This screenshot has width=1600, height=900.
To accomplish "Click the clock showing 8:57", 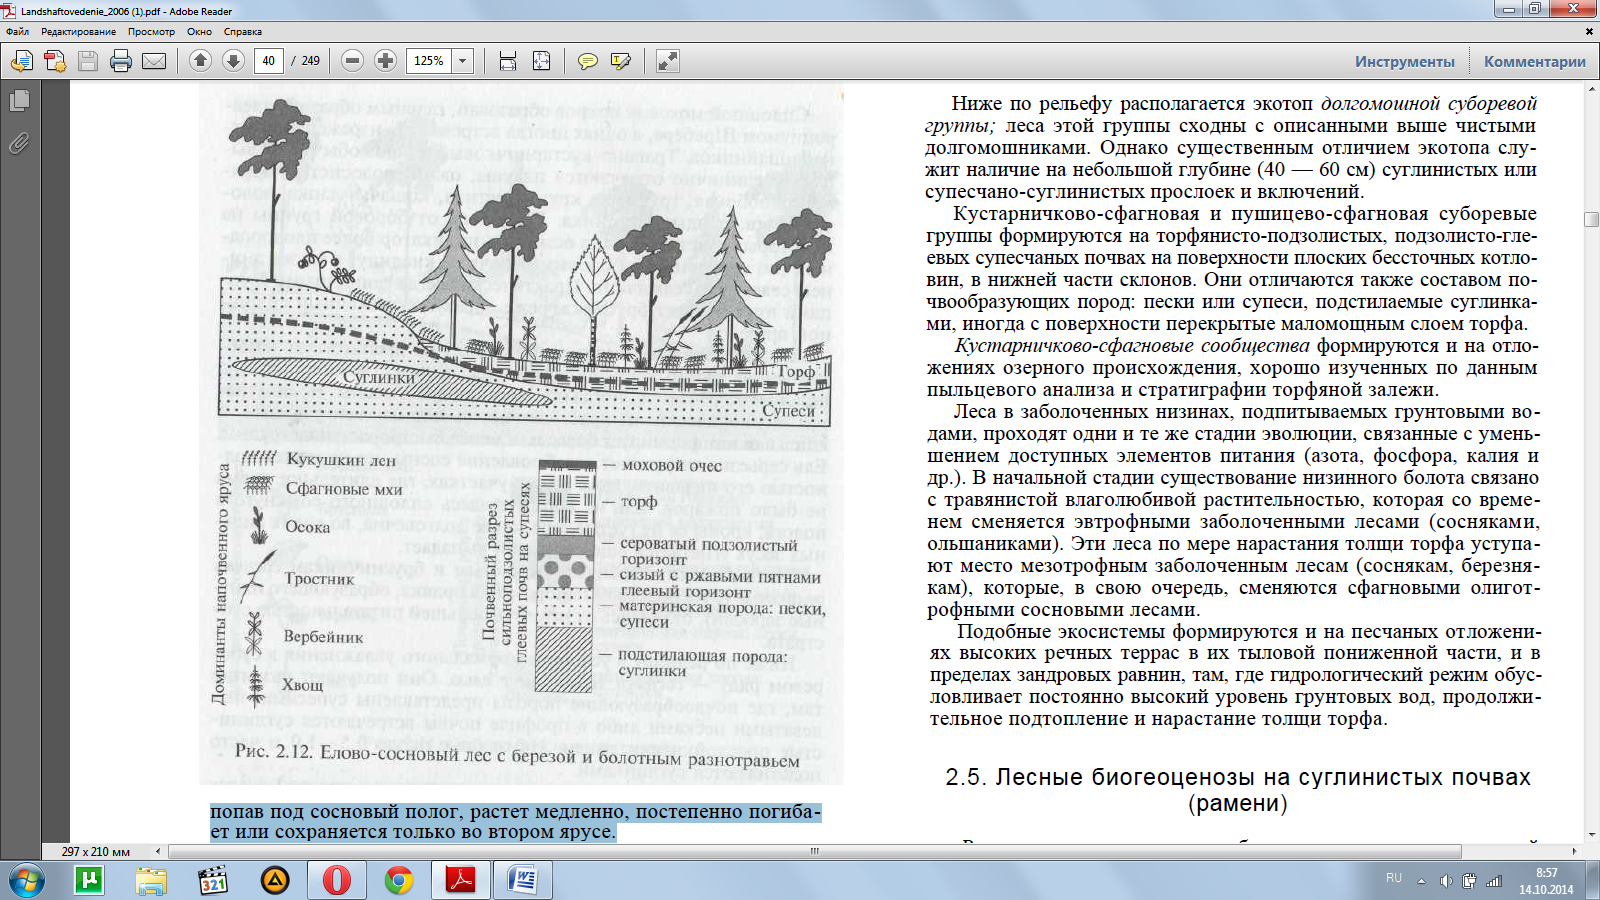I will click(1546, 873).
